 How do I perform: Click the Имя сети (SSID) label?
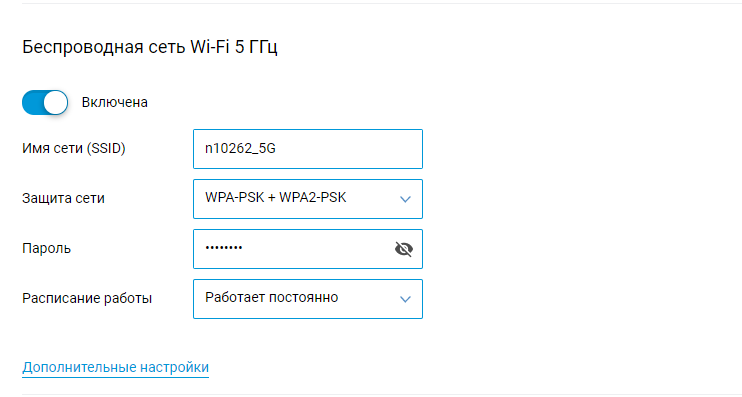74,149
